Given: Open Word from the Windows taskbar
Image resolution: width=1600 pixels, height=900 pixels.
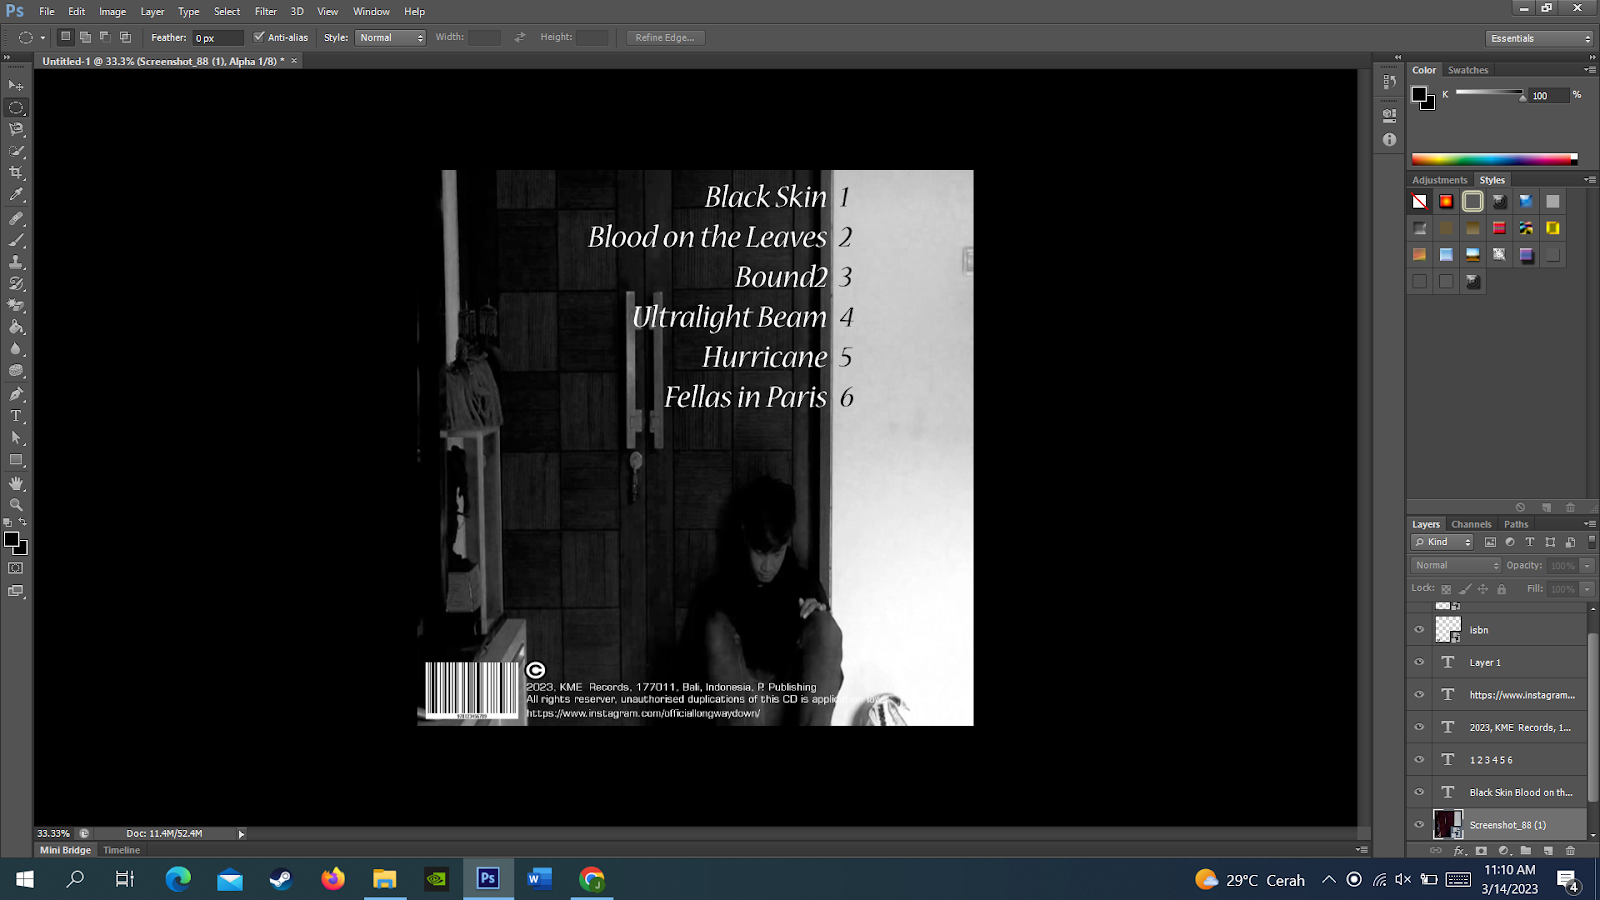Looking at the screenshot, I should click(x=540, y=879).
